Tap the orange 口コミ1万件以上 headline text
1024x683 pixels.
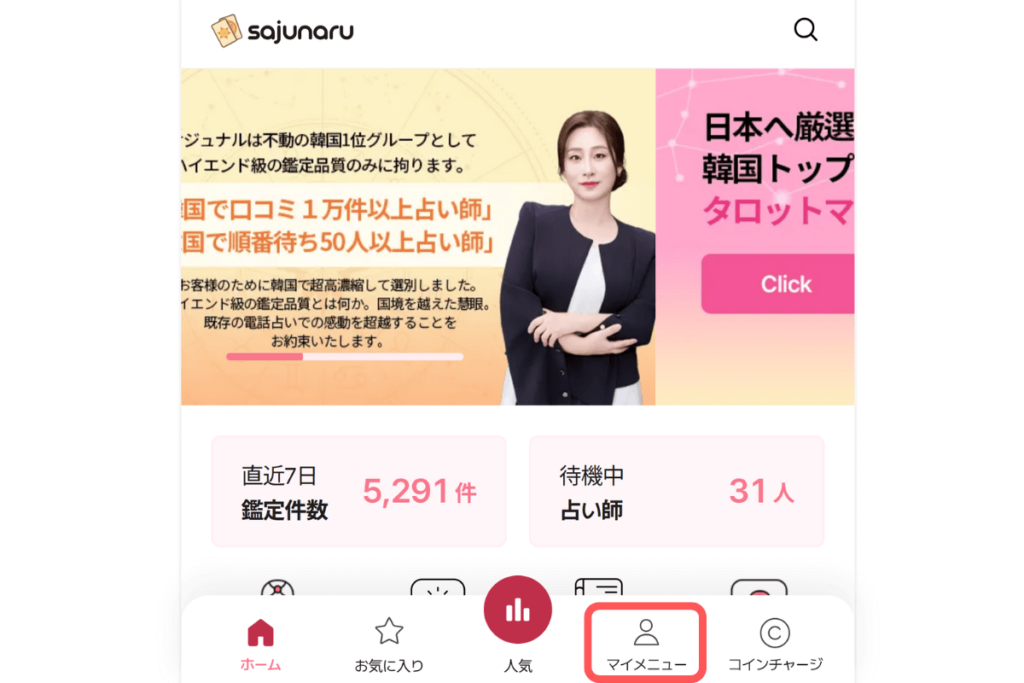point(337,210)
